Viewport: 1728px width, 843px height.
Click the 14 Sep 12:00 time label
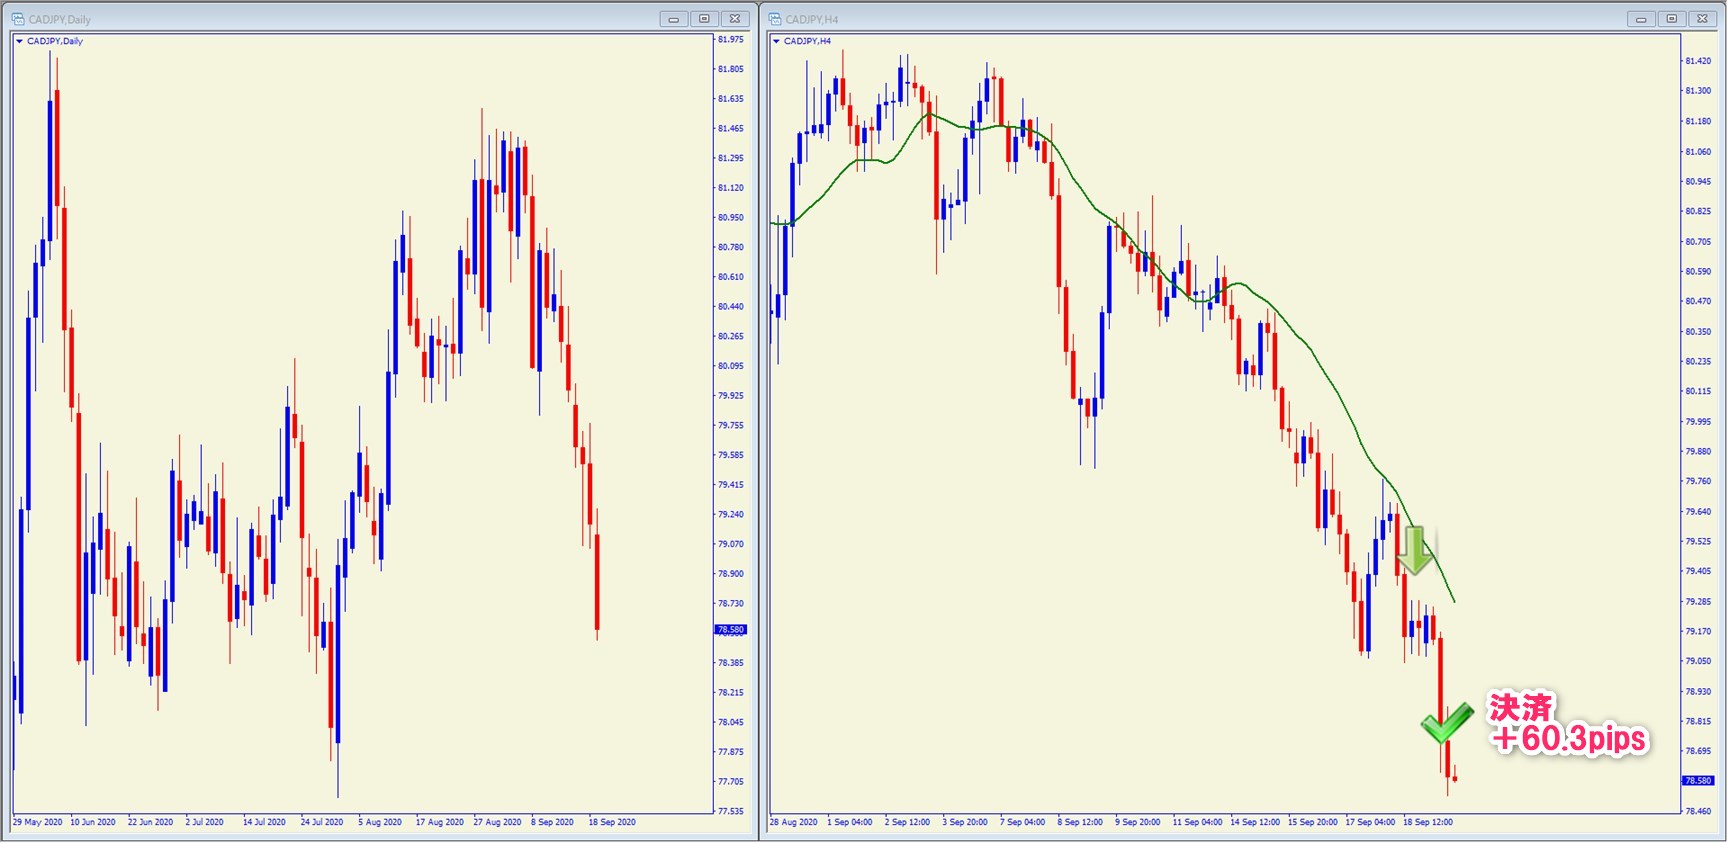[1255, 822]
